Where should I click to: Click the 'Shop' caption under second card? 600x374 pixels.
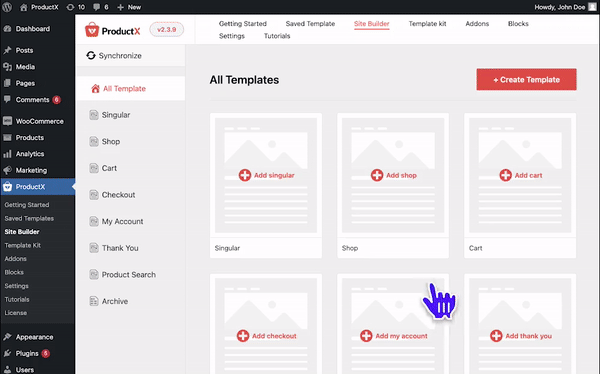(x=350, y=248)
